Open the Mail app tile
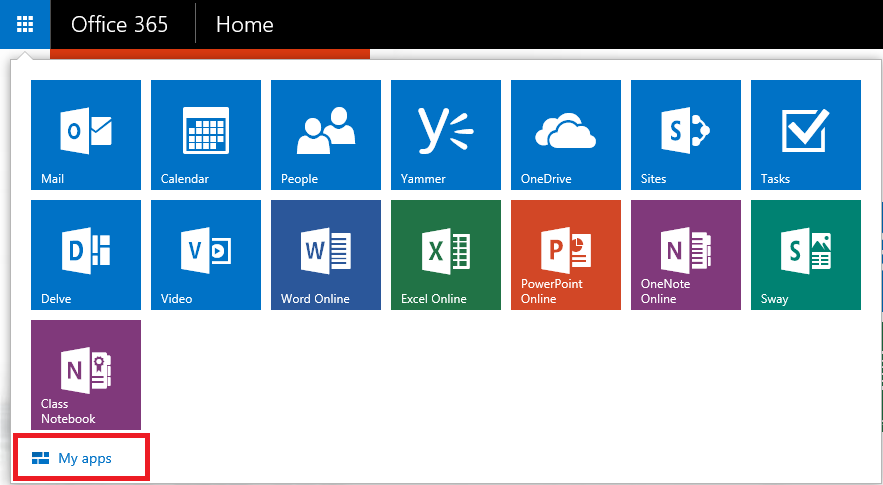 86,135
